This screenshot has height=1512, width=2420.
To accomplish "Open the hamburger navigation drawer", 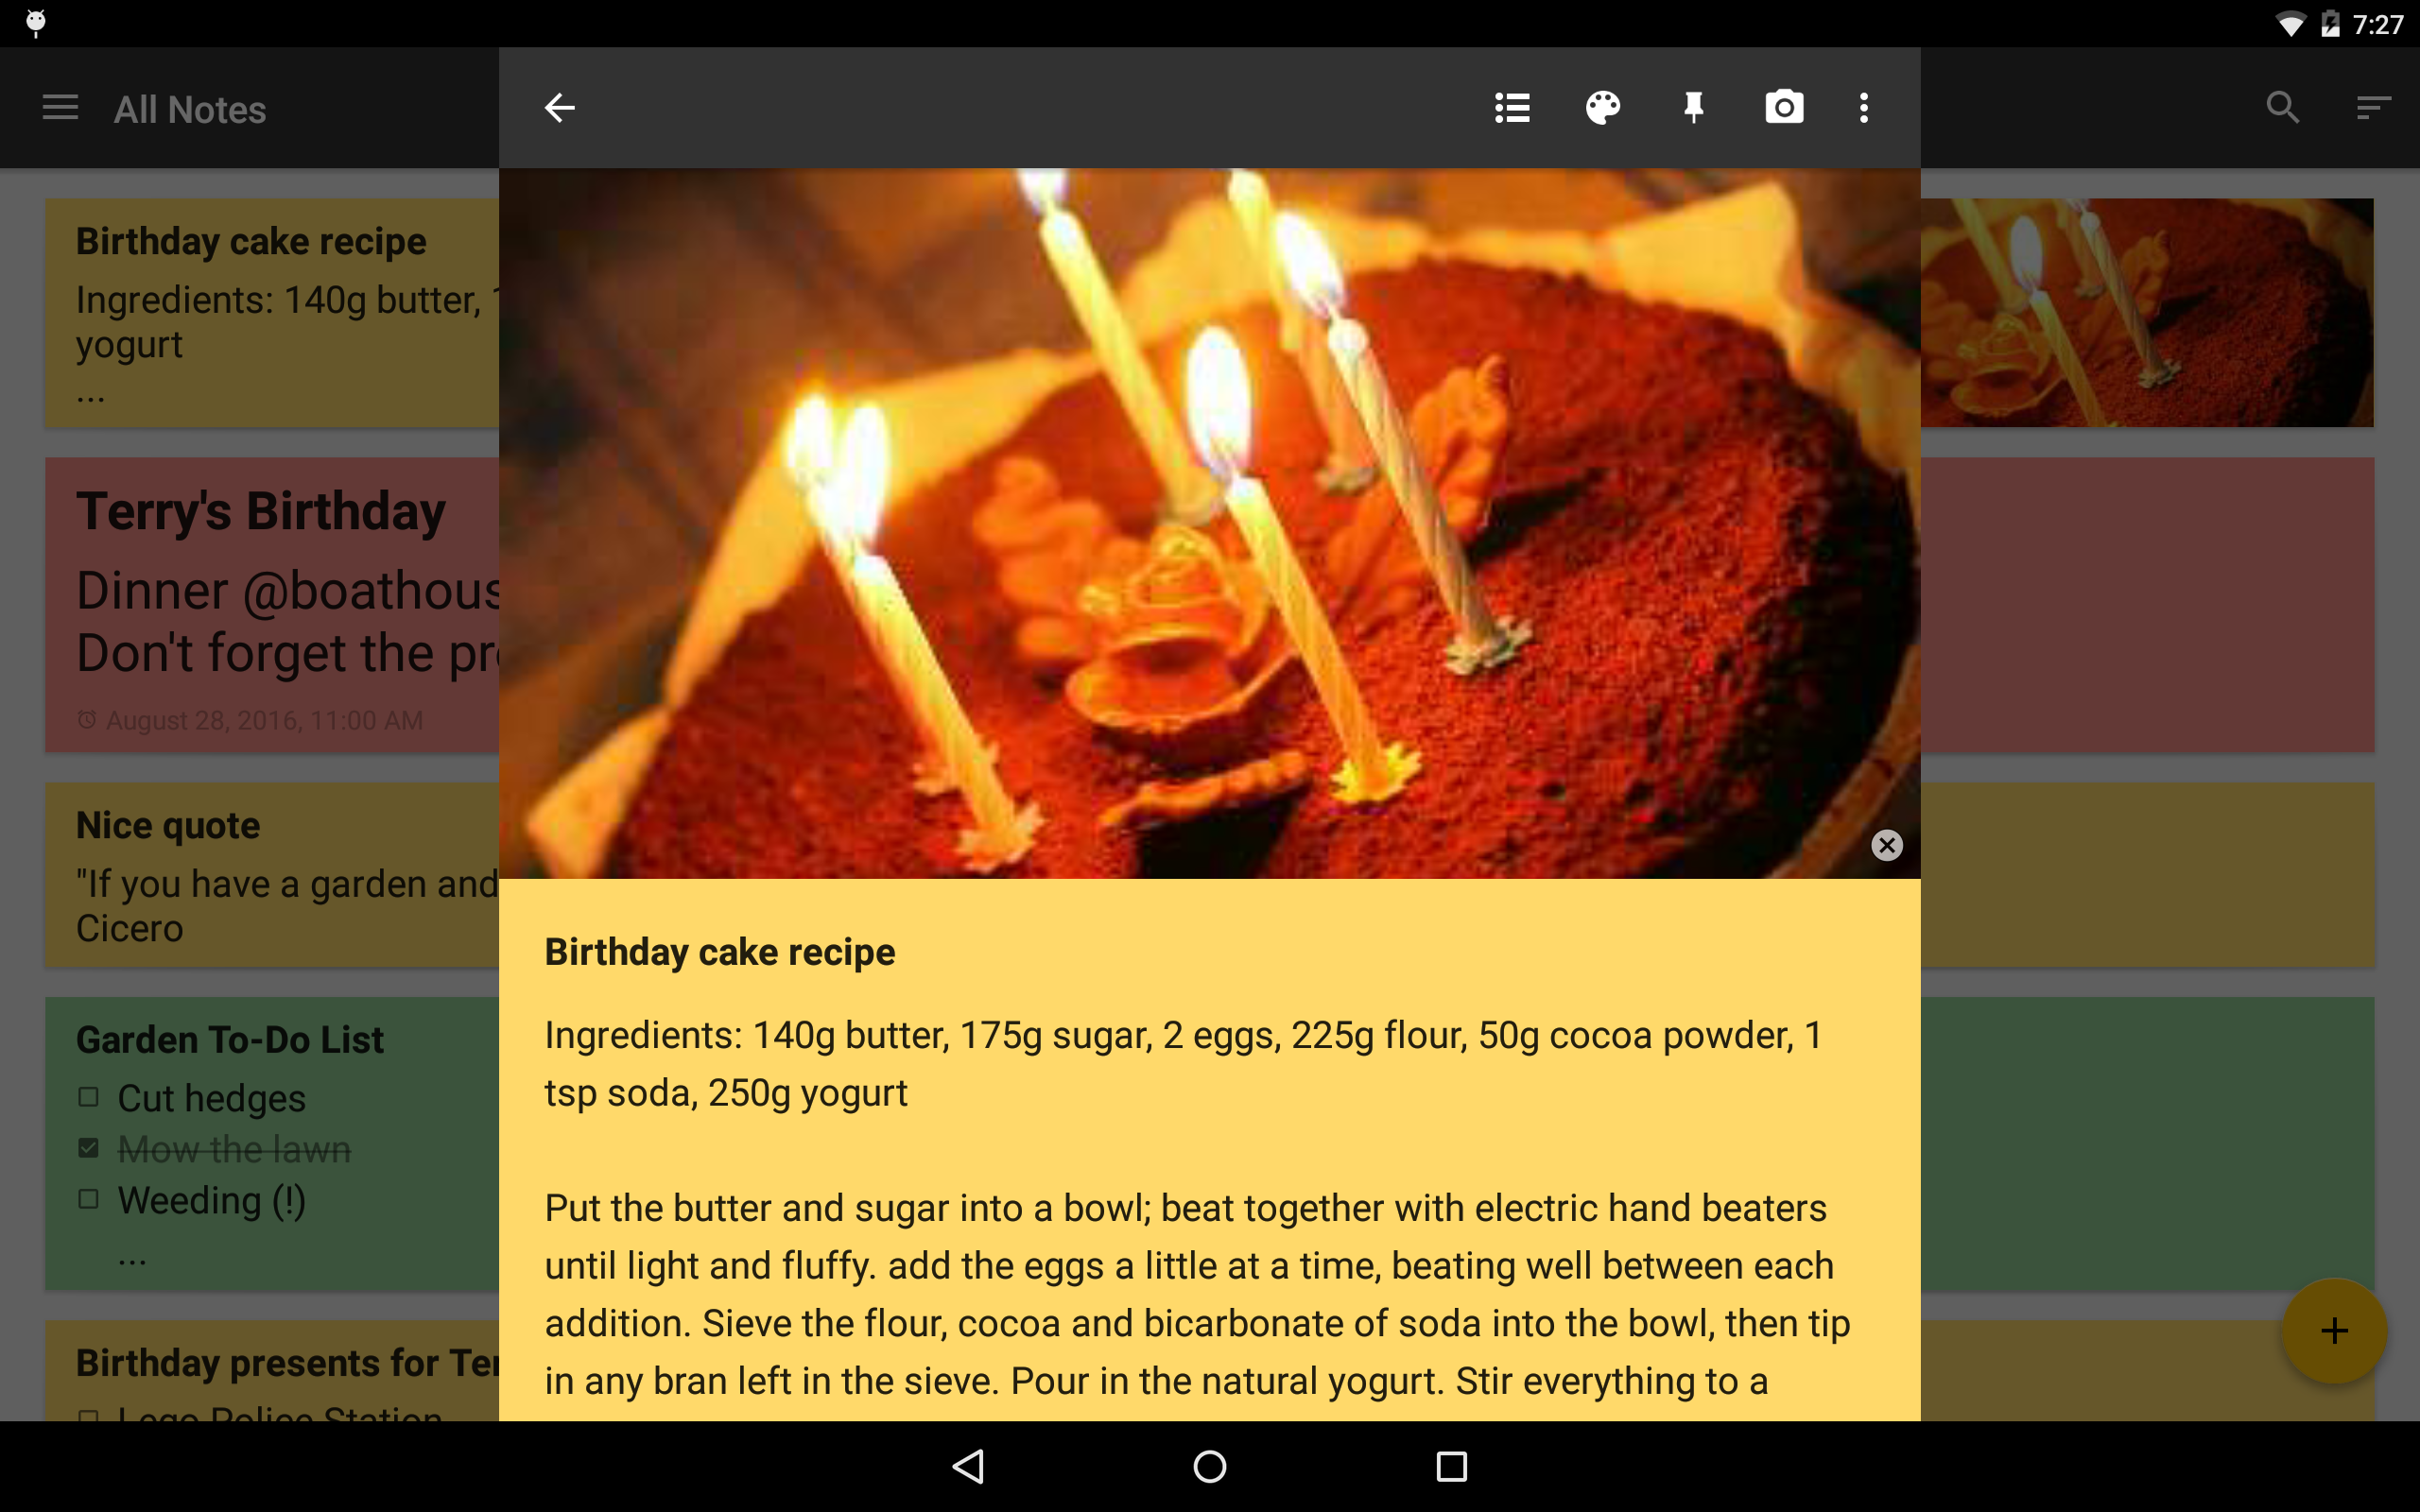I will (60, 108).
